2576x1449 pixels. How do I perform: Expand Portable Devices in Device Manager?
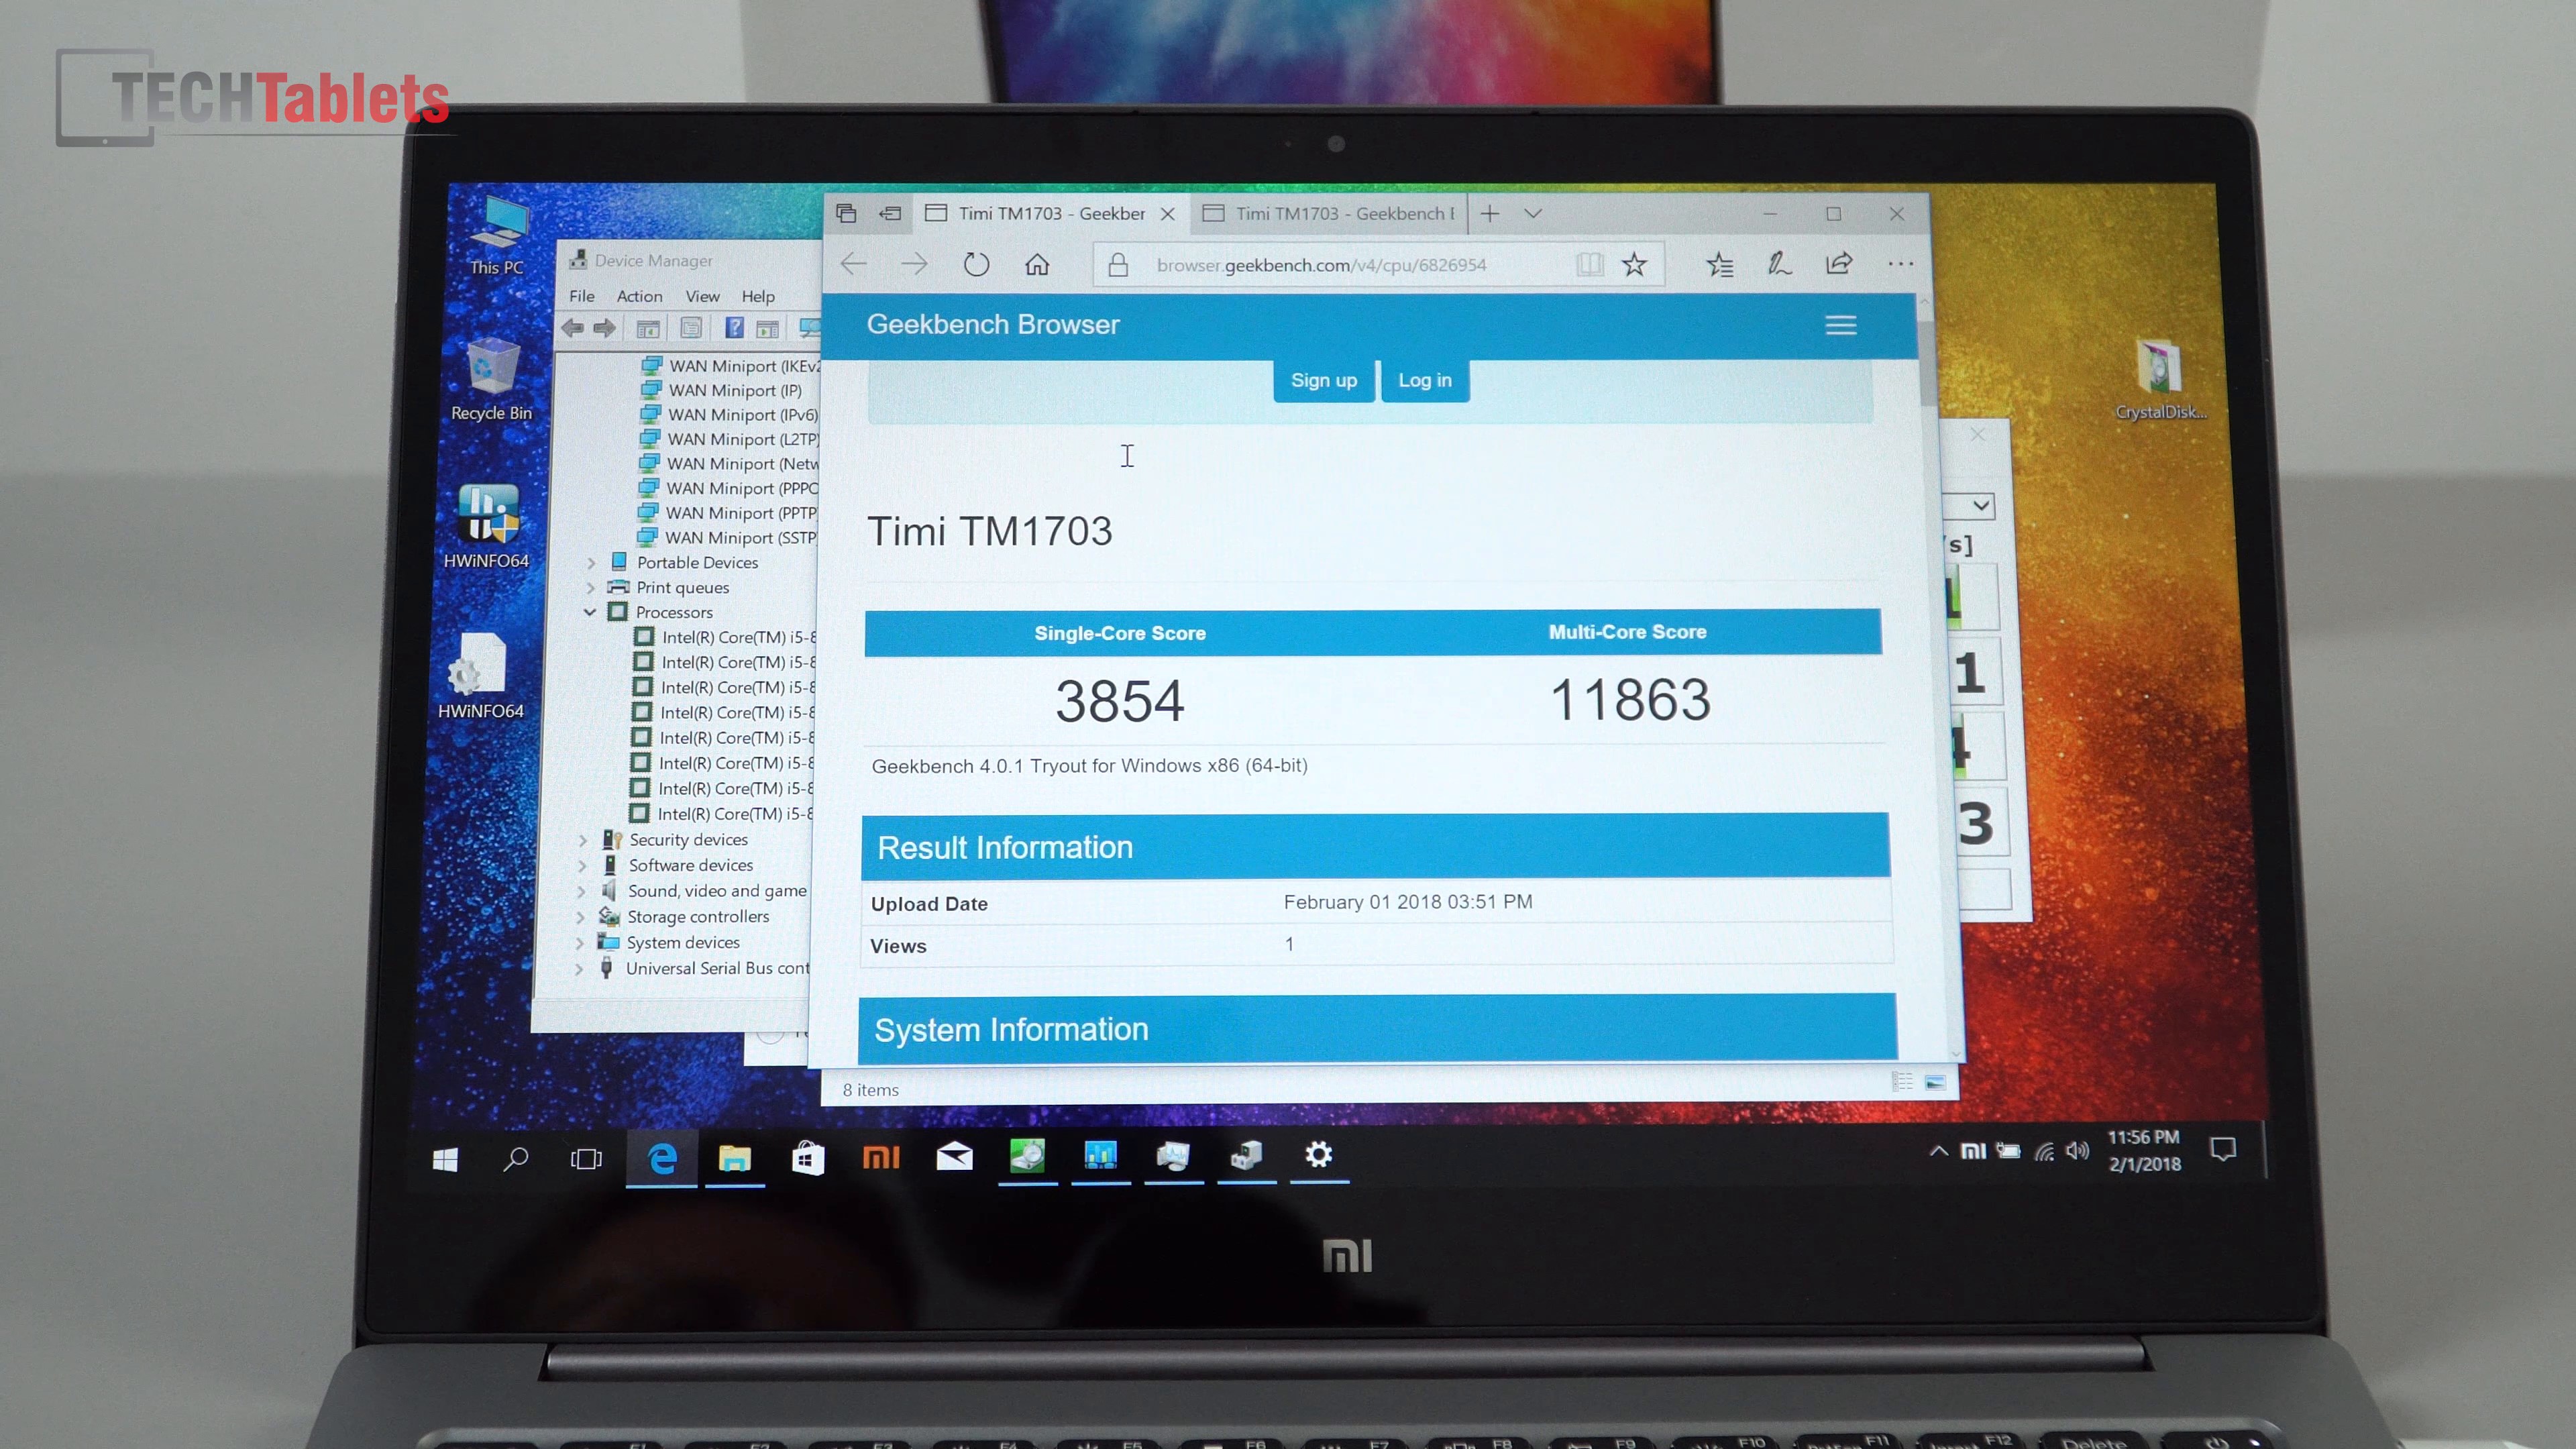[591, 563]
